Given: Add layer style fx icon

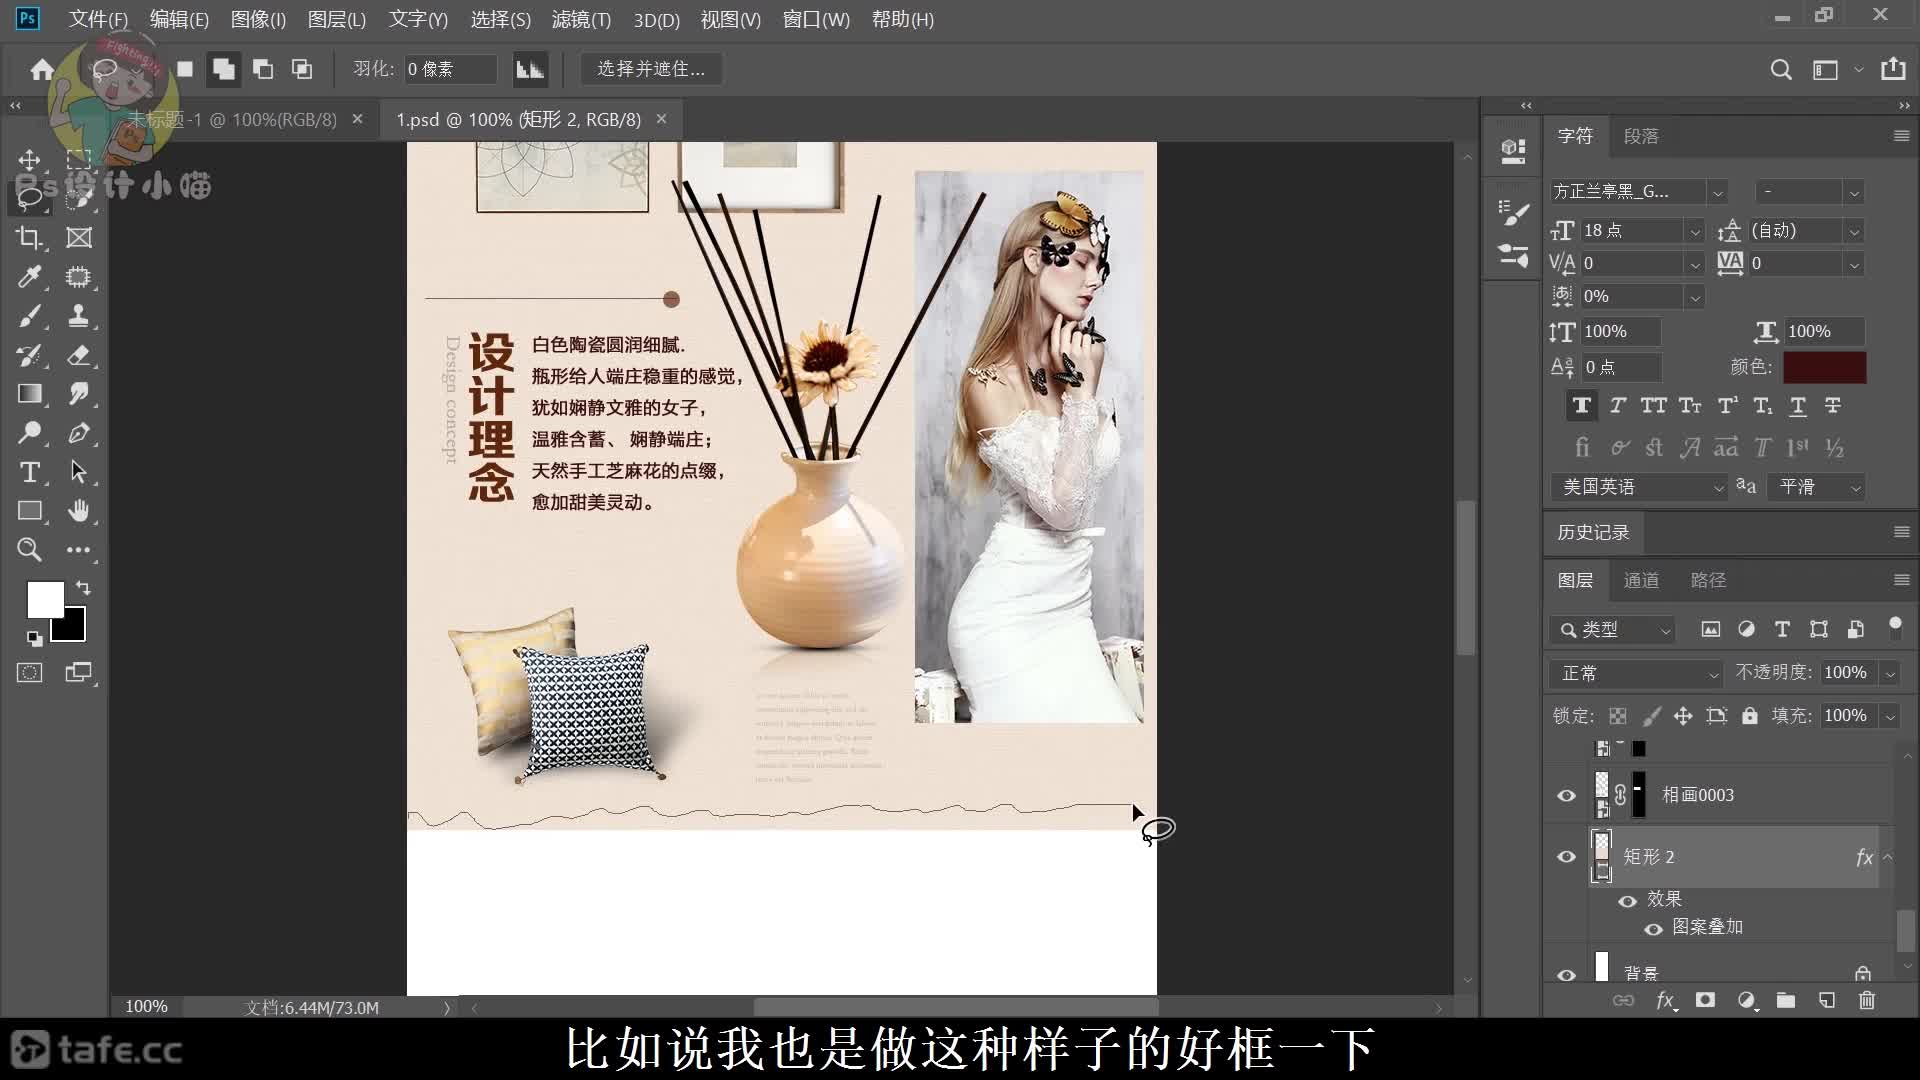Looking at the screenshot, I should (1665, 1000).
